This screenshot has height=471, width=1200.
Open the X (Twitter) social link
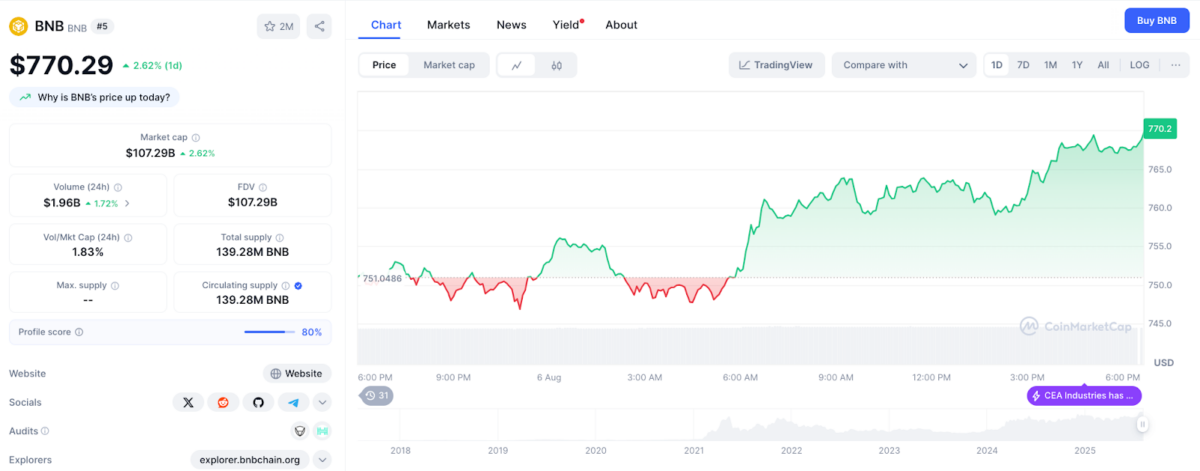click(188, 402)
